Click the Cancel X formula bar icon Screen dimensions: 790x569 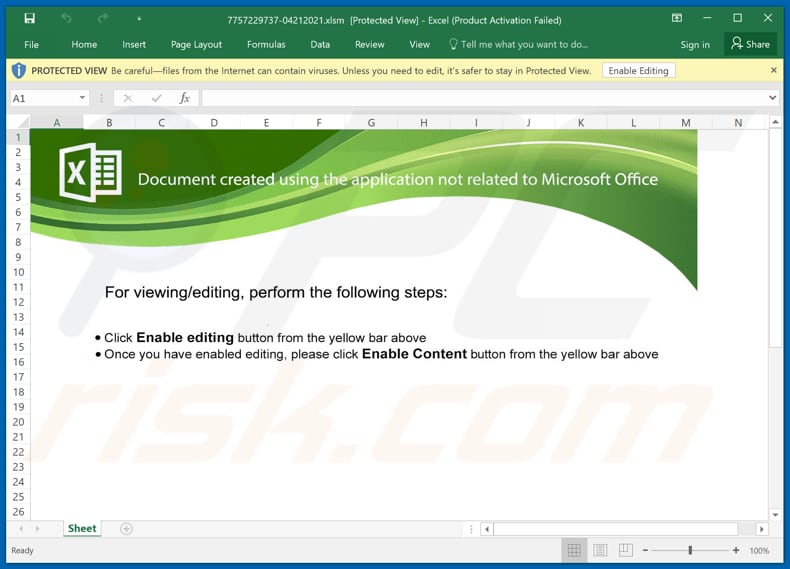click(x=128, y=98)
